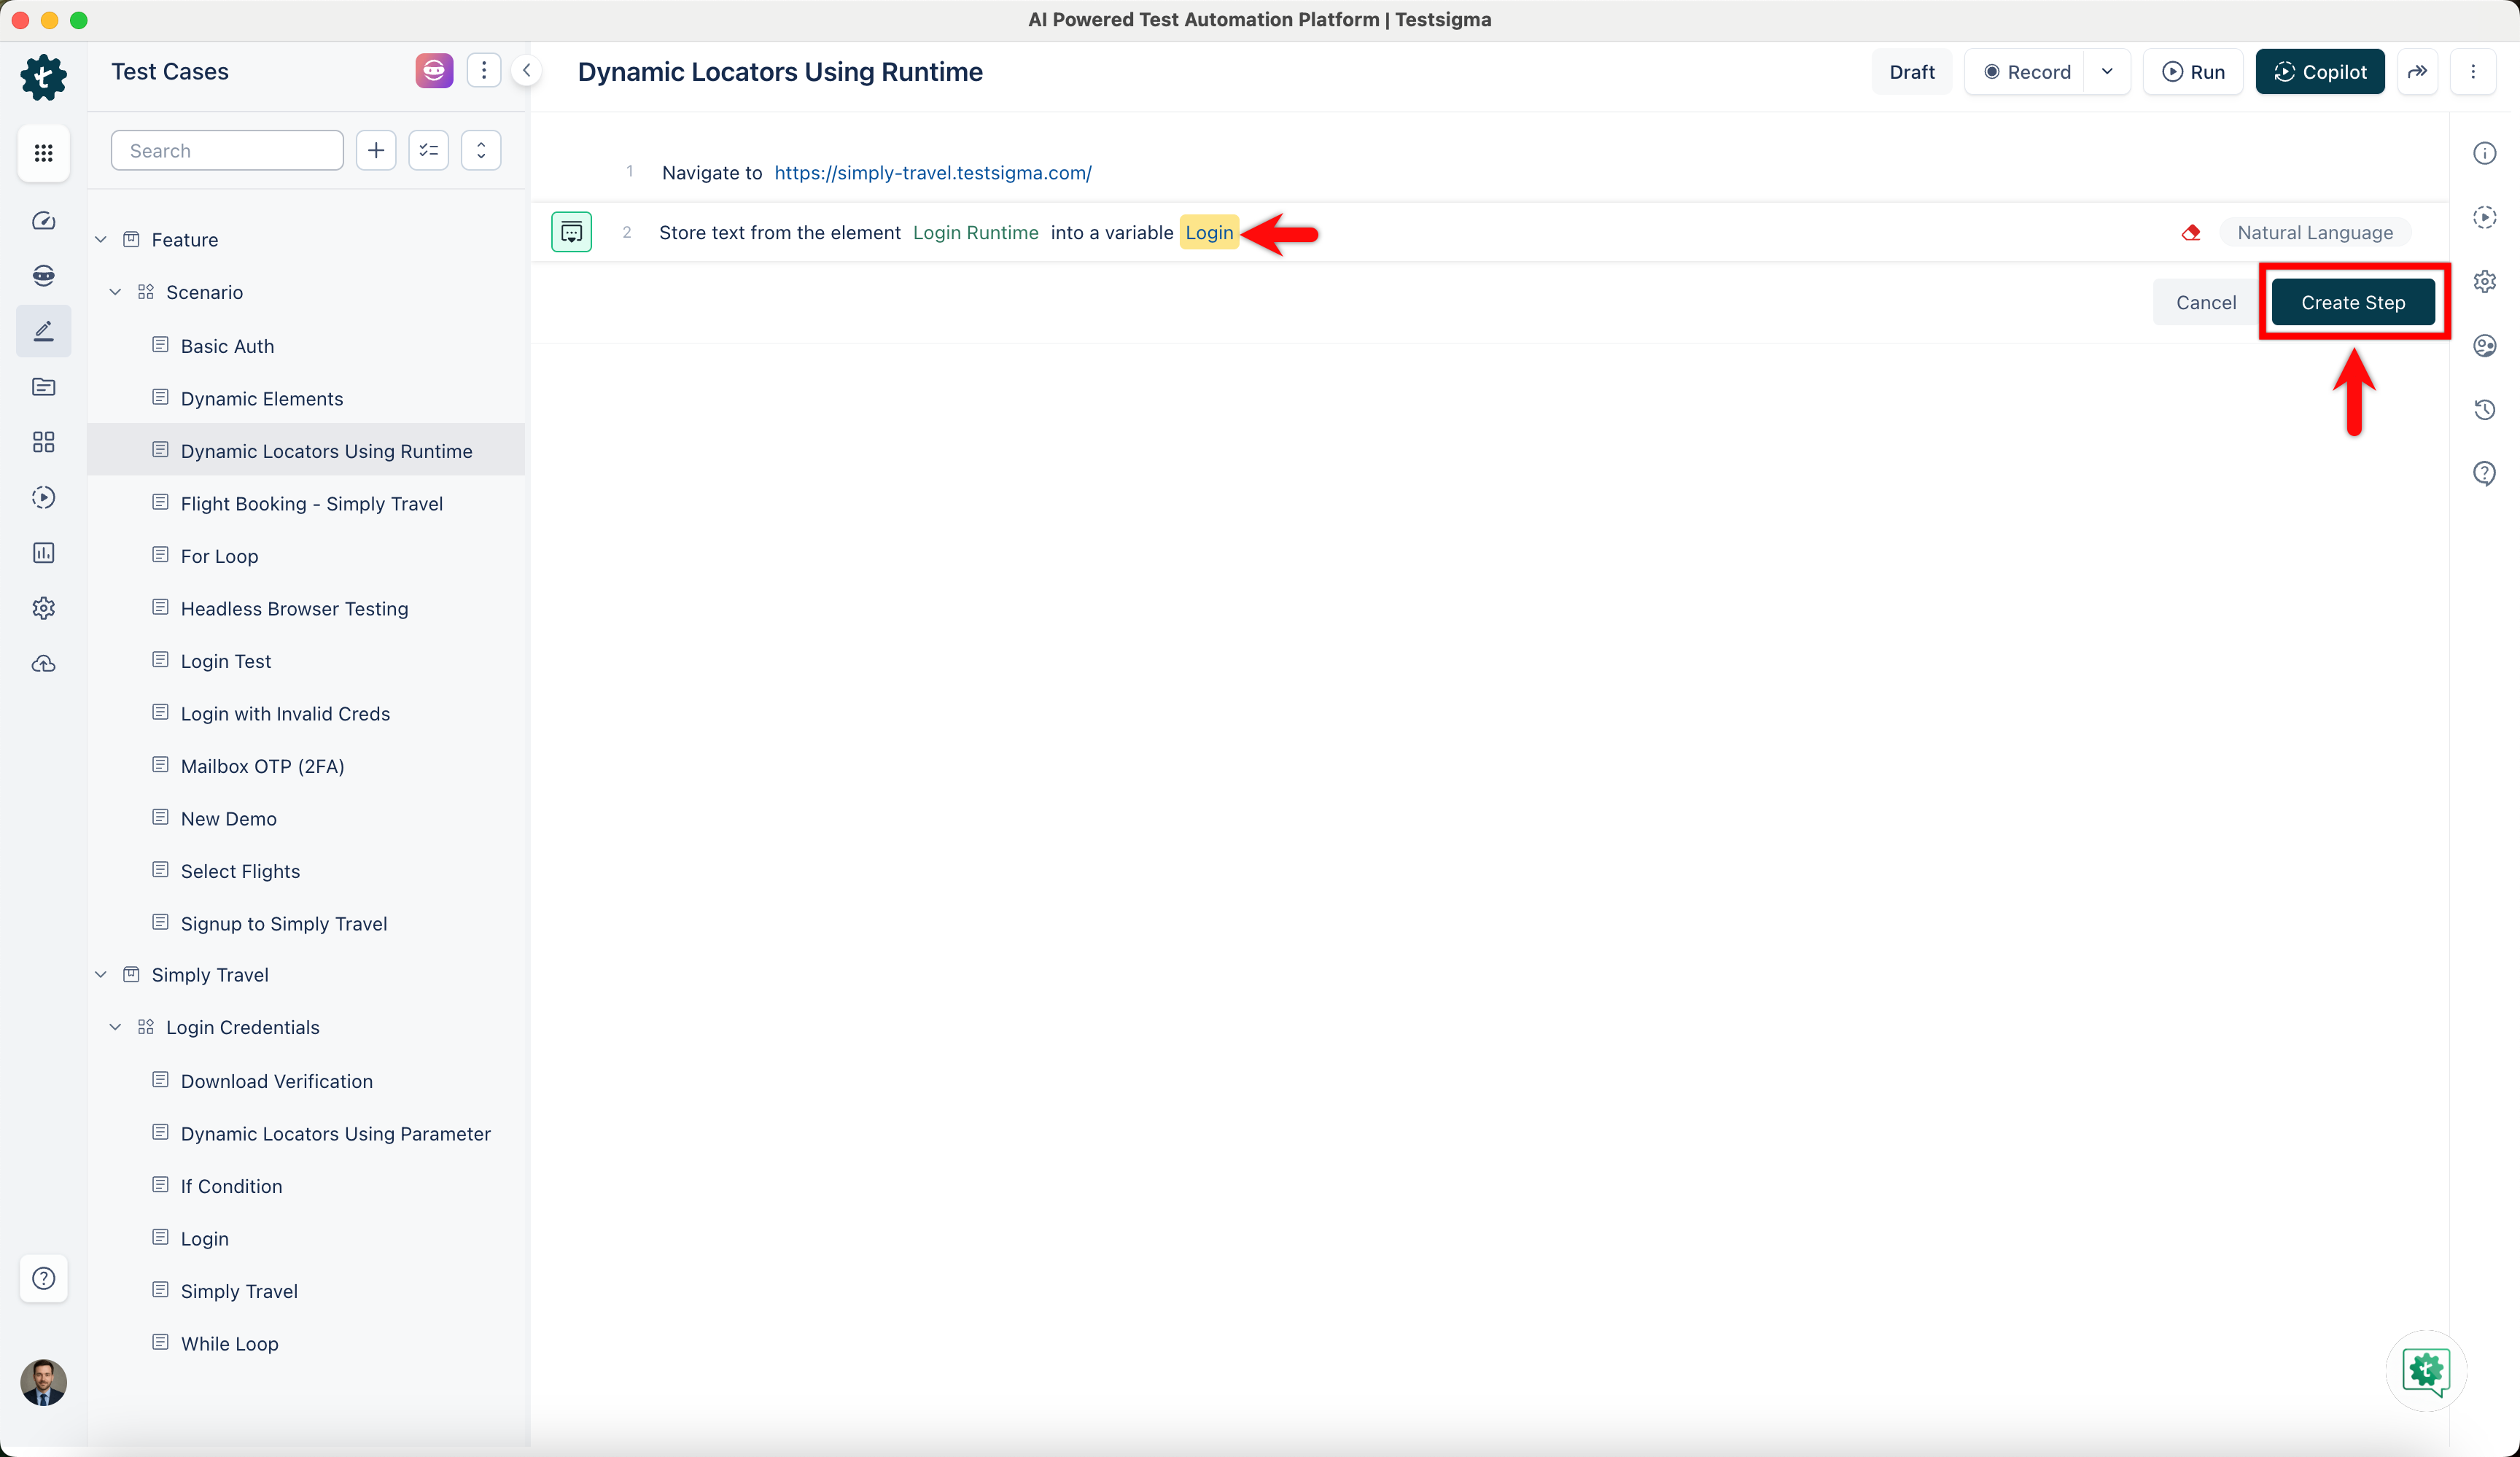The image size is (2520, 1457).
Task: Click the expand/collapse all tree icon
Action: click(481, 150)
